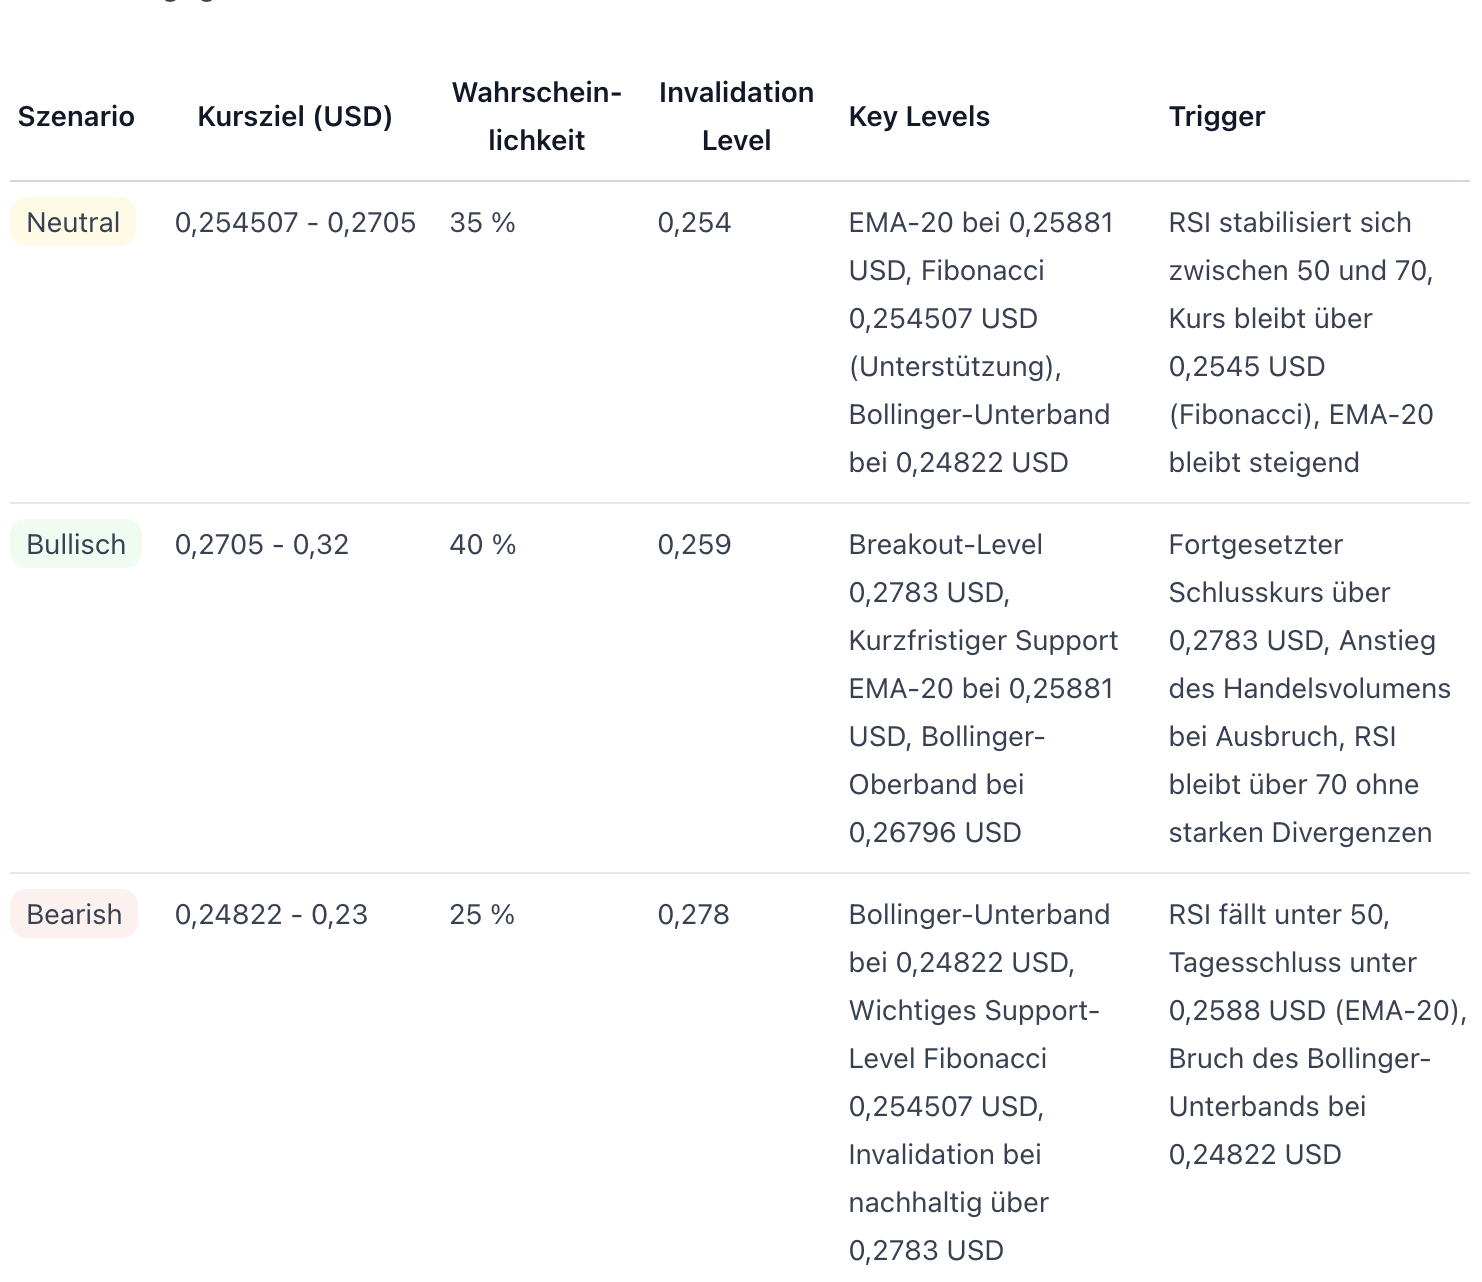
Task: Click the red Bearish scenario badge
Action: pyautogui.click(x=74, y=914)
